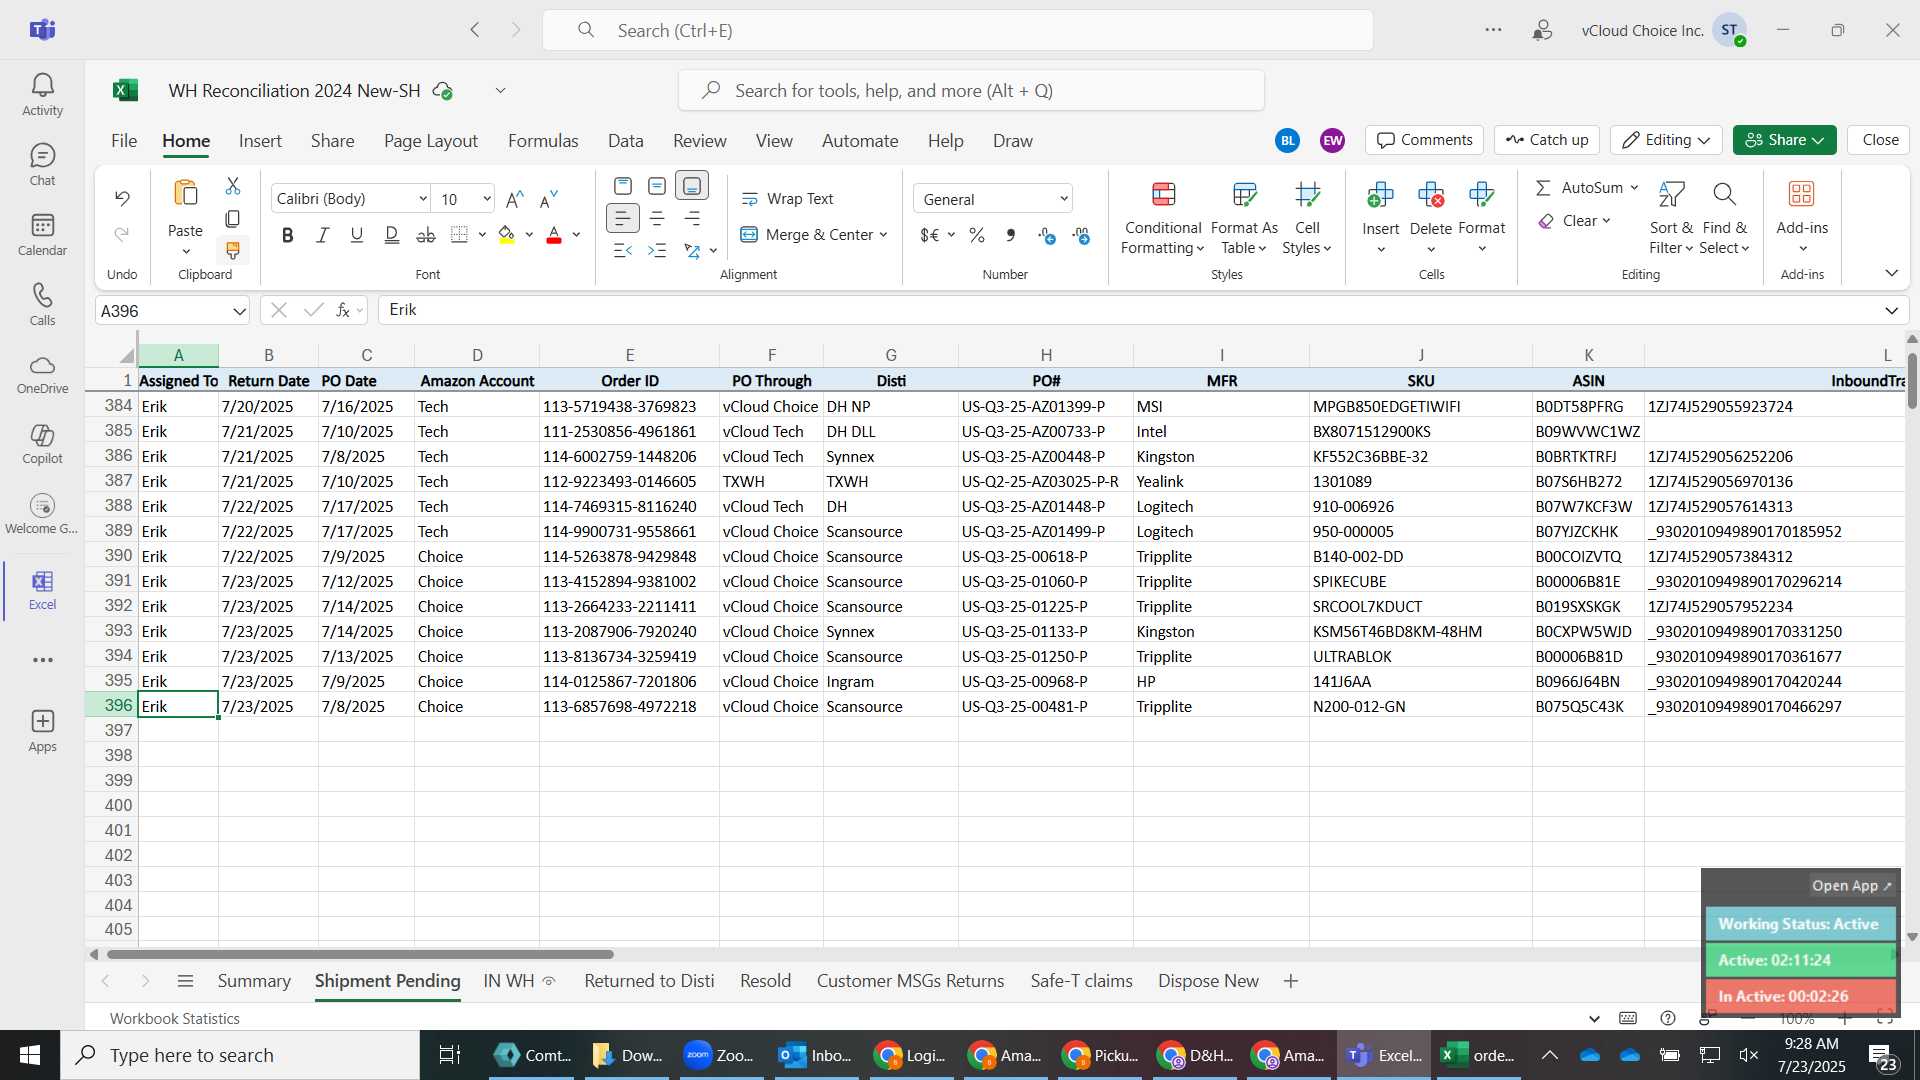Expand the AutoSum dropdown arrow
The image size is (1920, 1080).
1634,188
